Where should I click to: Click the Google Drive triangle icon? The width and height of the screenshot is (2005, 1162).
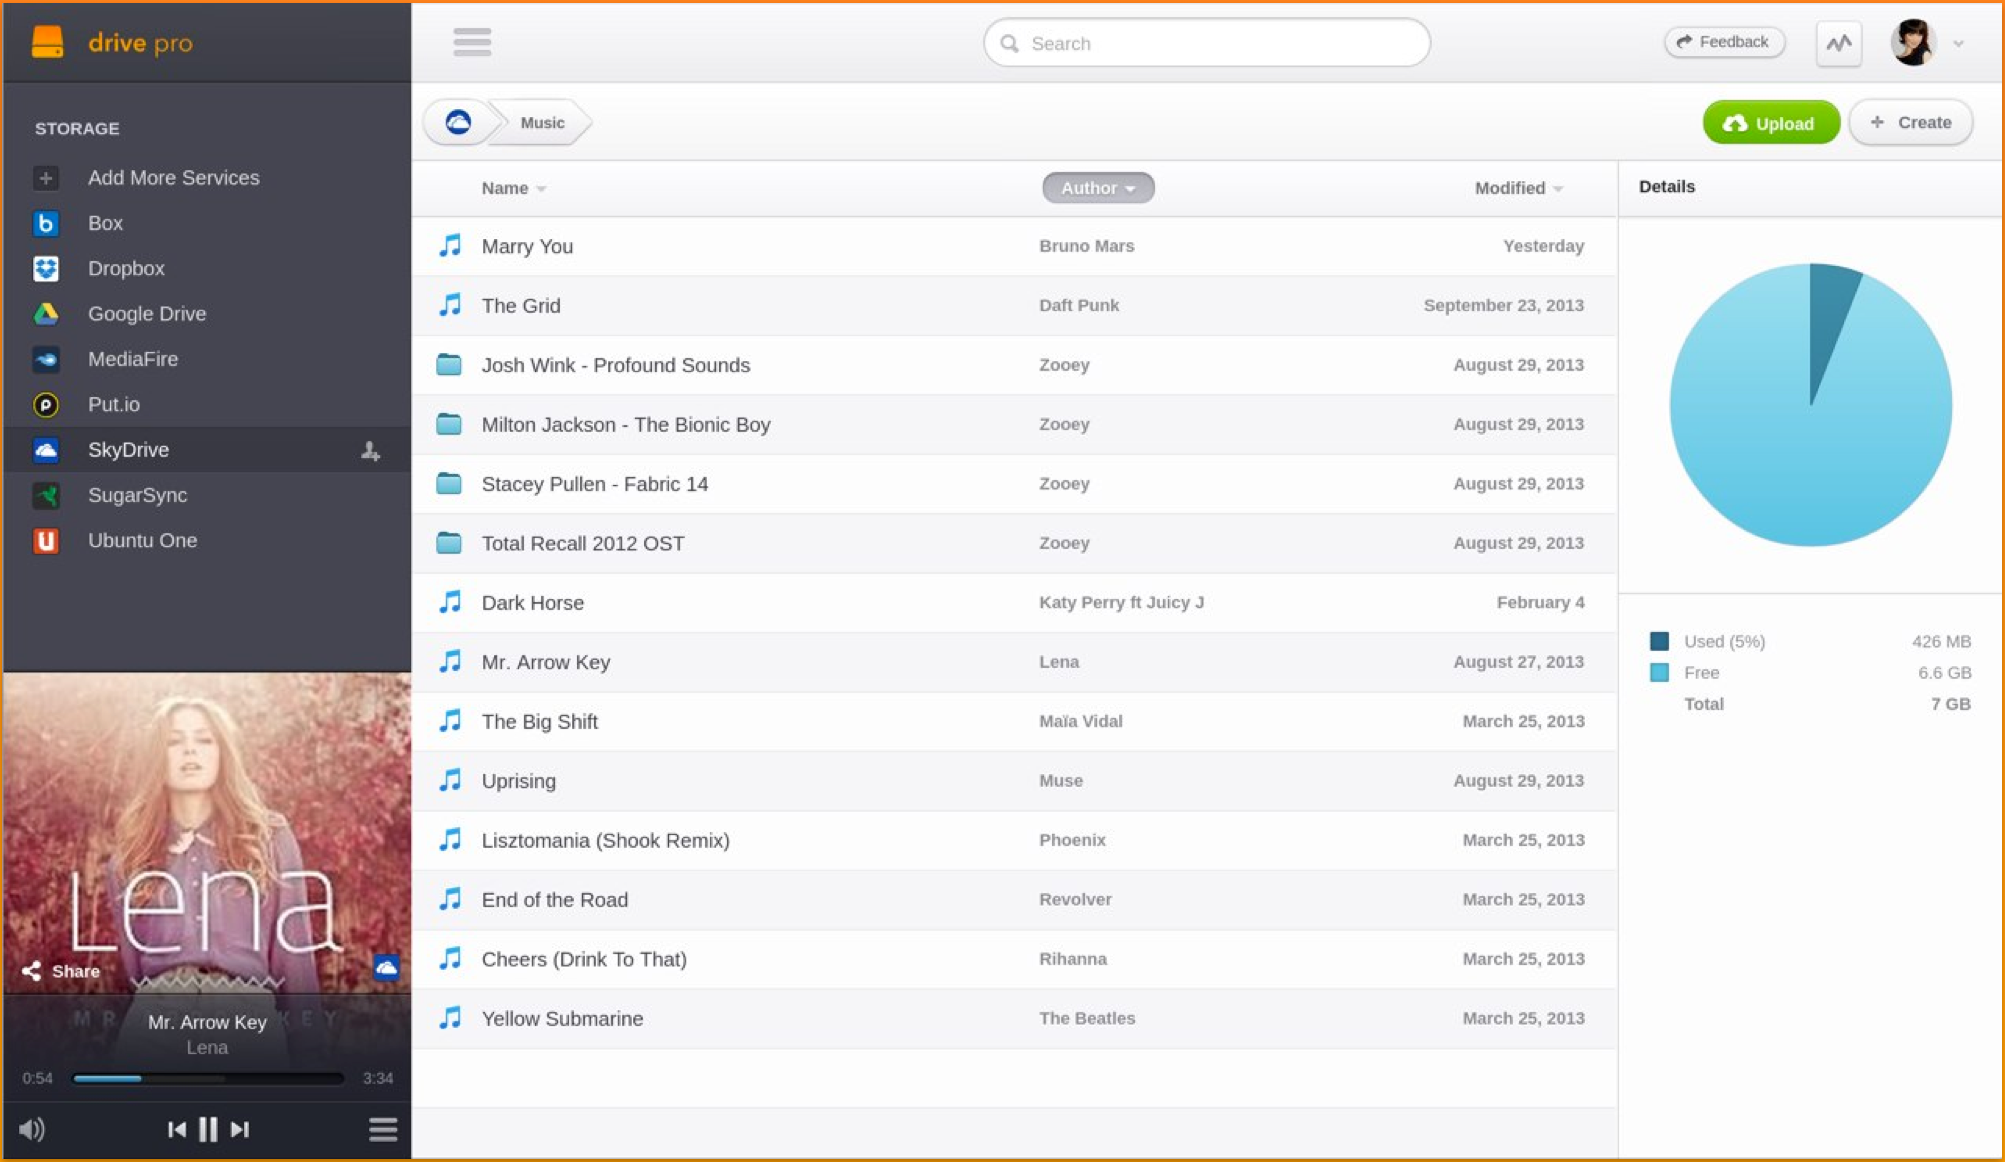tap(45, 314)
